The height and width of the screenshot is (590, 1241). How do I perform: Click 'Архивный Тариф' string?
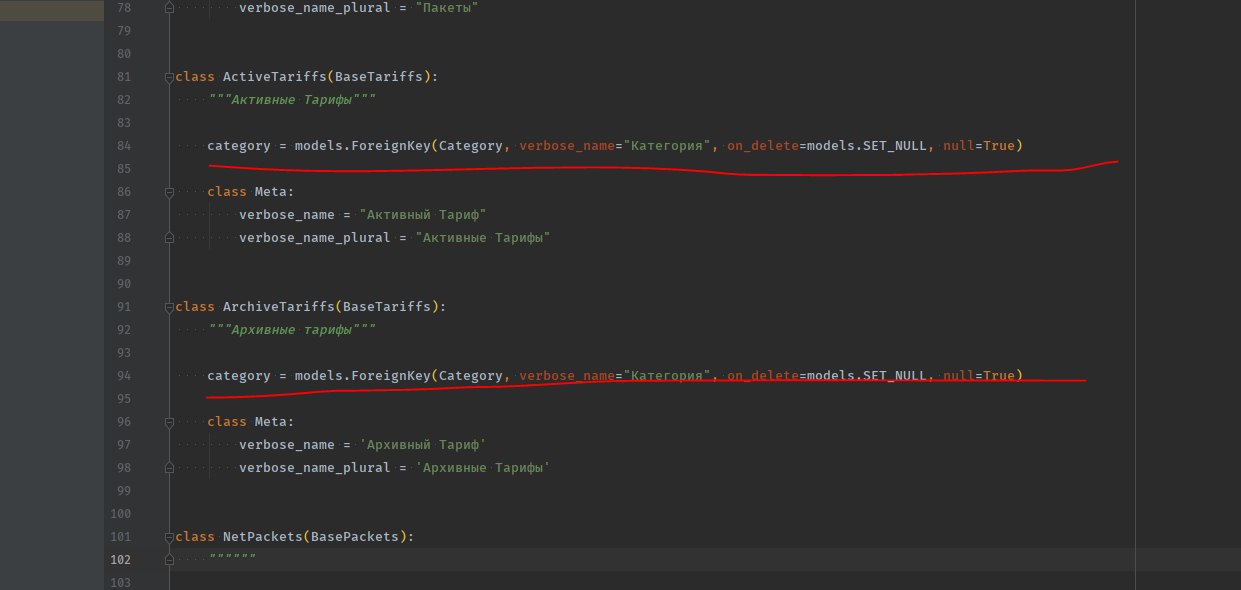423,445
